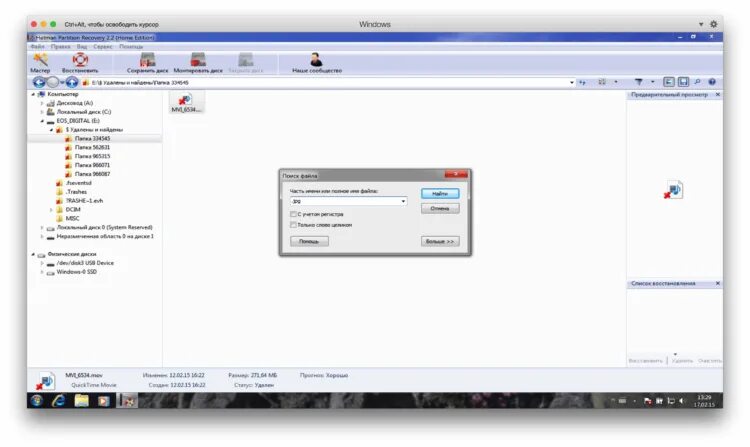Screen dimensions: 750x447
Task: Open help via blue question mark icon
Action: coord(712,82)
